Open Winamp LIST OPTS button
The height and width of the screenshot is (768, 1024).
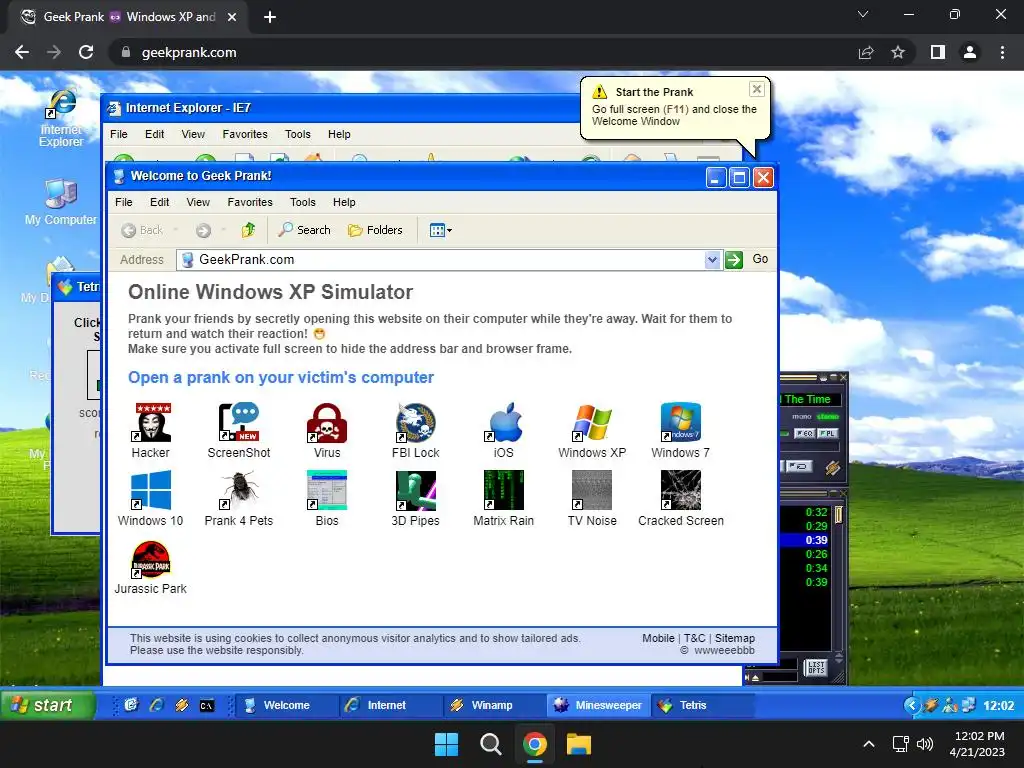pyautogui.click(x=816, y=667)
